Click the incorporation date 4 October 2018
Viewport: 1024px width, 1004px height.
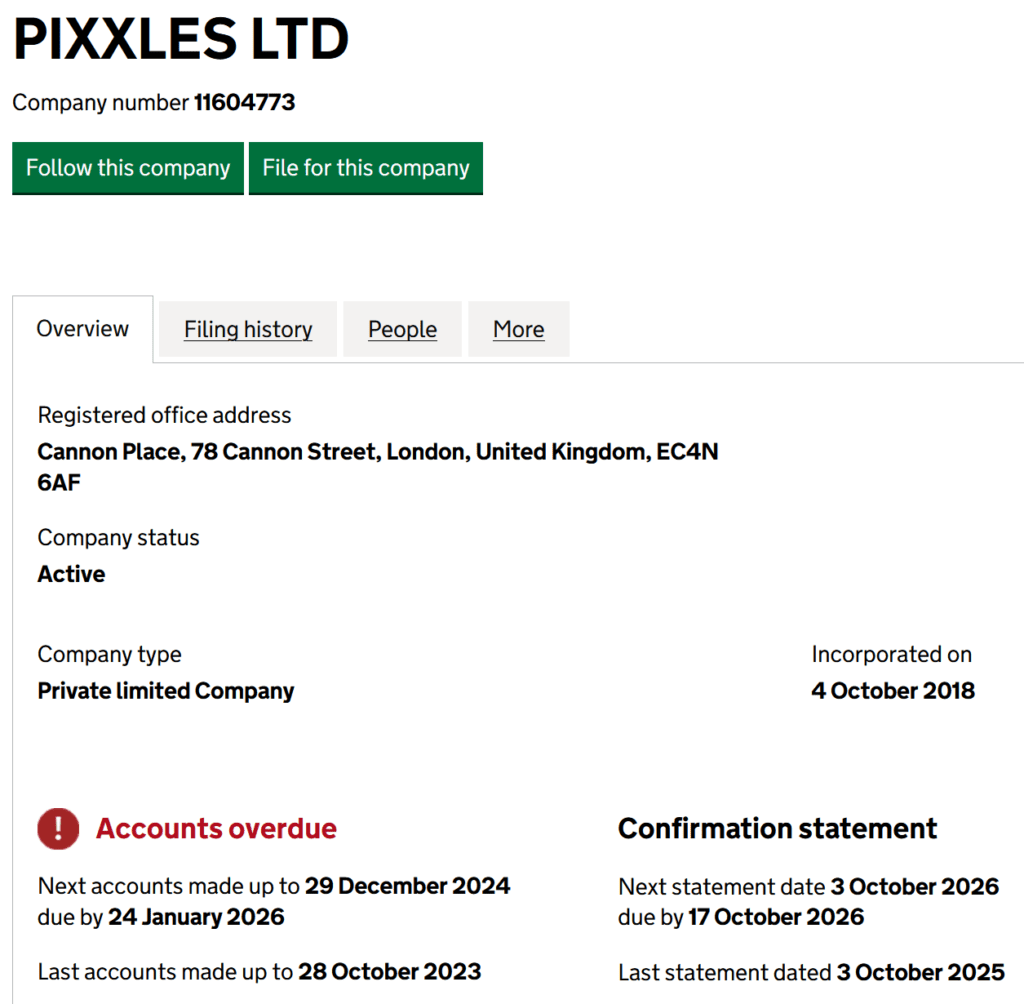(x=893, y=690)
